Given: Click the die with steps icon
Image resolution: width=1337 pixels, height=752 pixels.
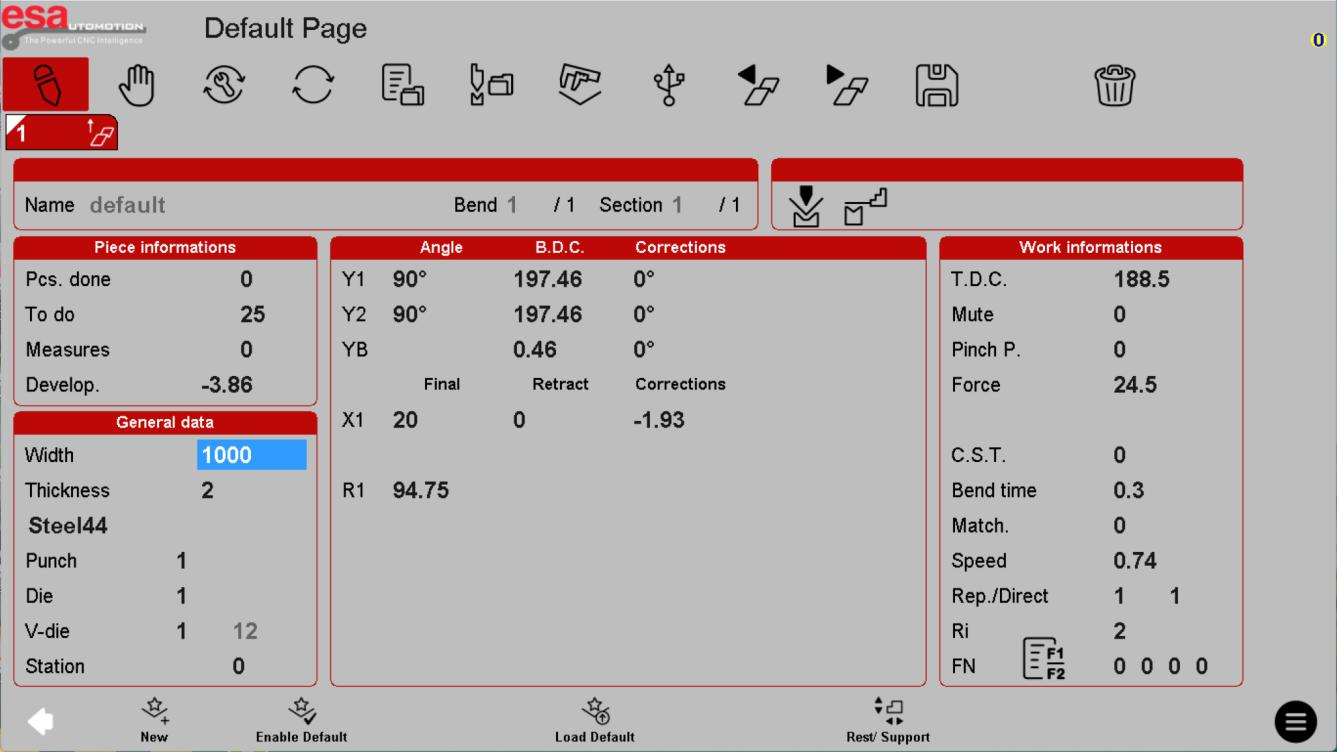Looking at the screenshot, I should (x=865, y=207).
